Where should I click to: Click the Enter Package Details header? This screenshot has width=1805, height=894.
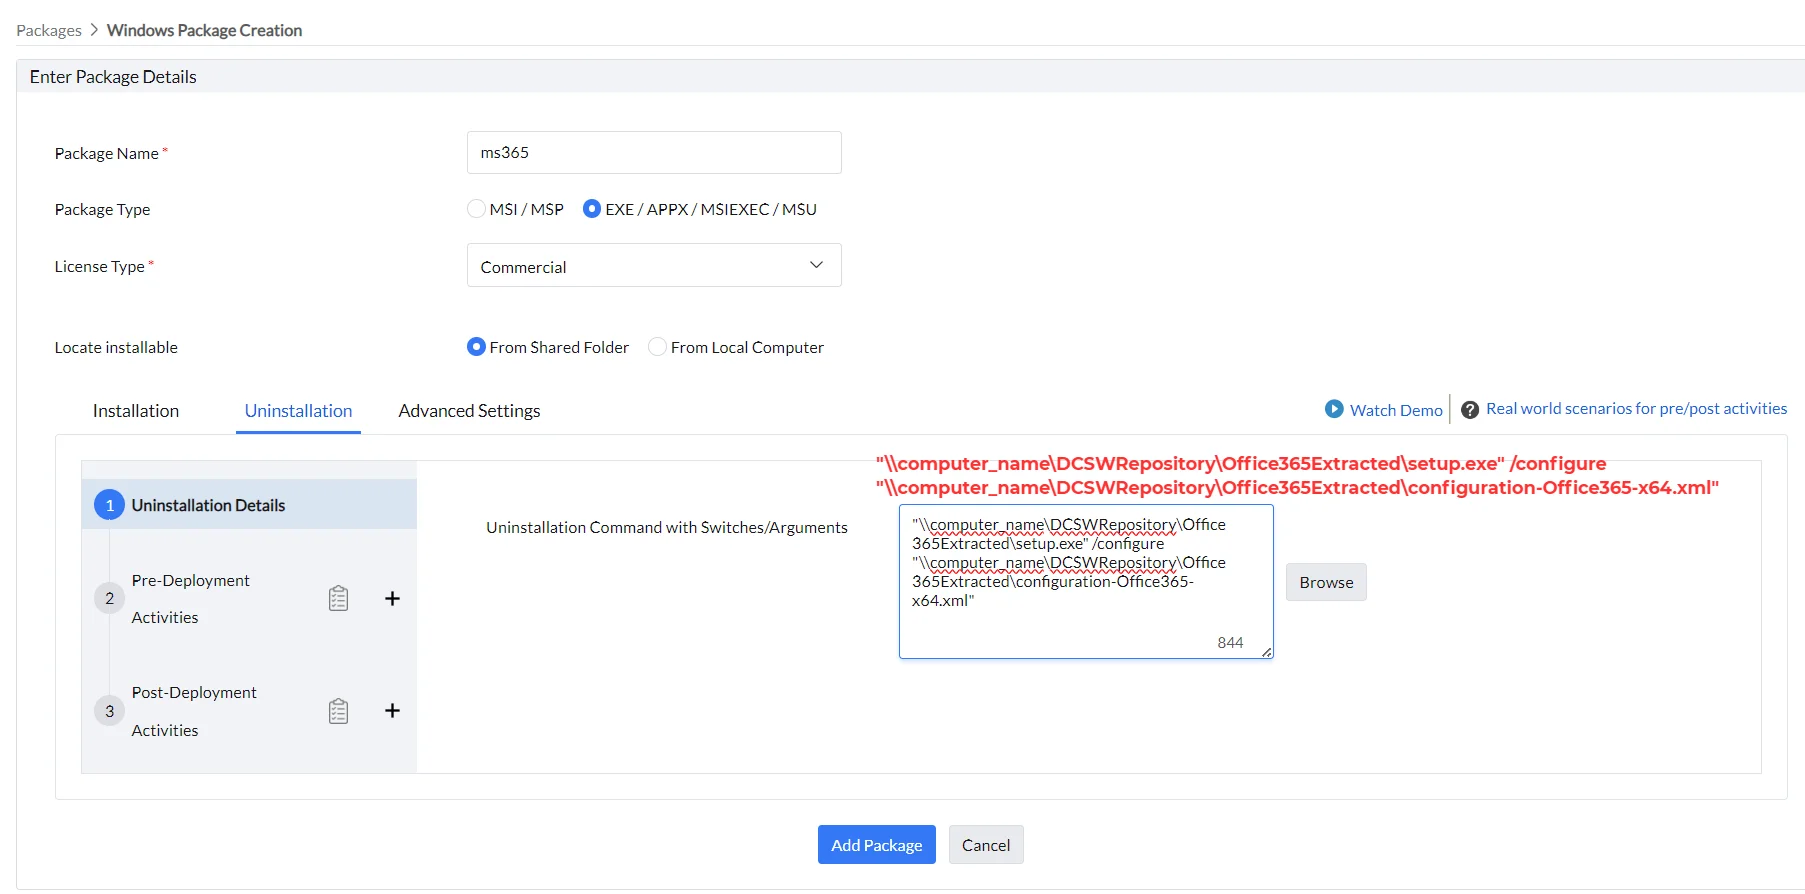(x=113, y=77)
